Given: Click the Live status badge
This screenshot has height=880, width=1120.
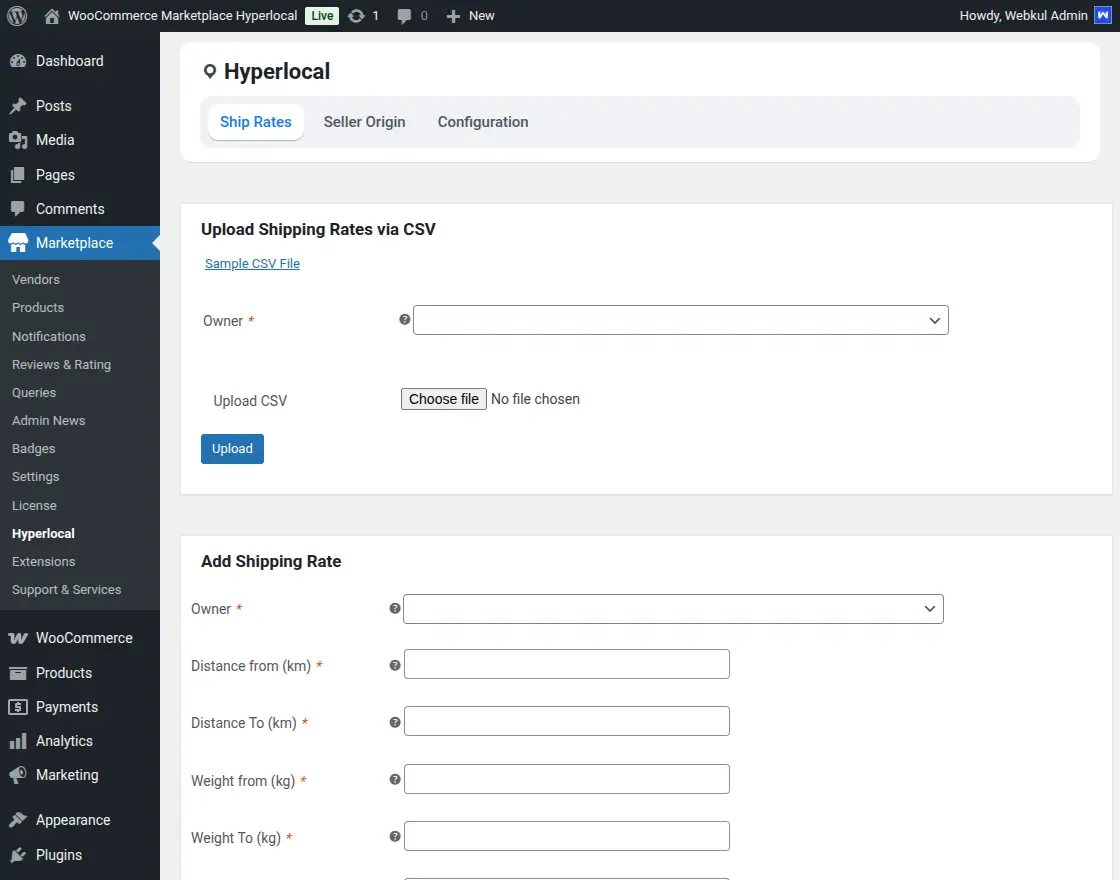Looking at the screenshot, I should click(322, 16).
